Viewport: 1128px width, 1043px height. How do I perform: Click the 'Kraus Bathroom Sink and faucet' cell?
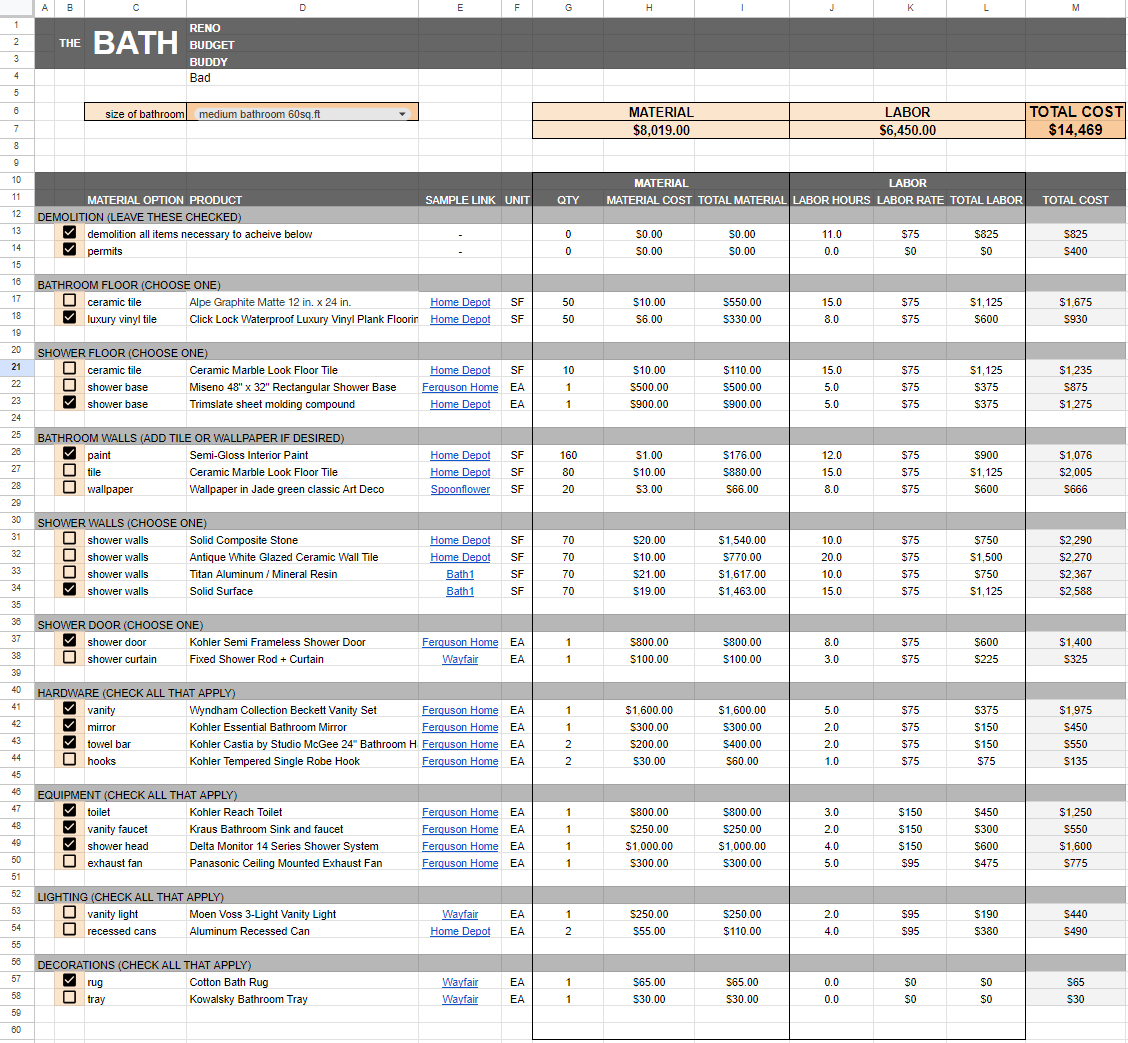302,829
